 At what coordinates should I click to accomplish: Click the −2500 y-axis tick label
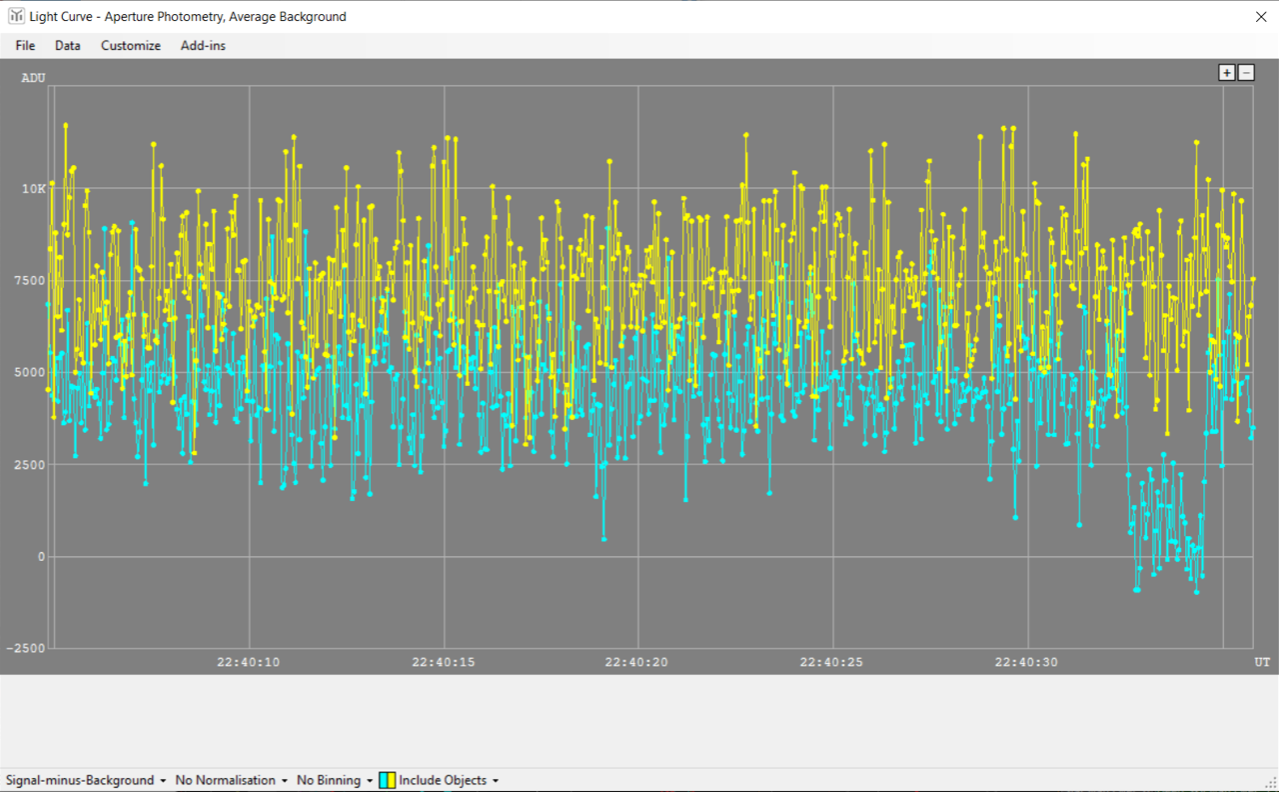27,649
